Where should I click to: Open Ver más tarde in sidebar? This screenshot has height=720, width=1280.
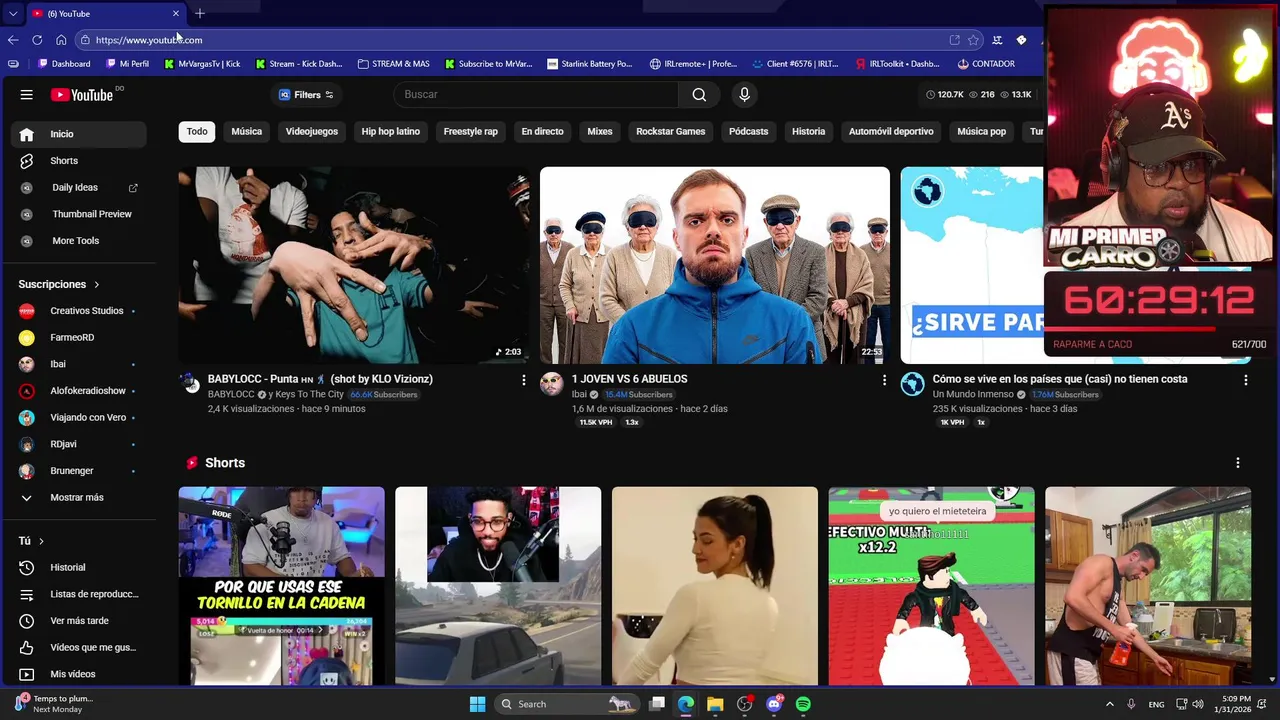pos(79,621)
